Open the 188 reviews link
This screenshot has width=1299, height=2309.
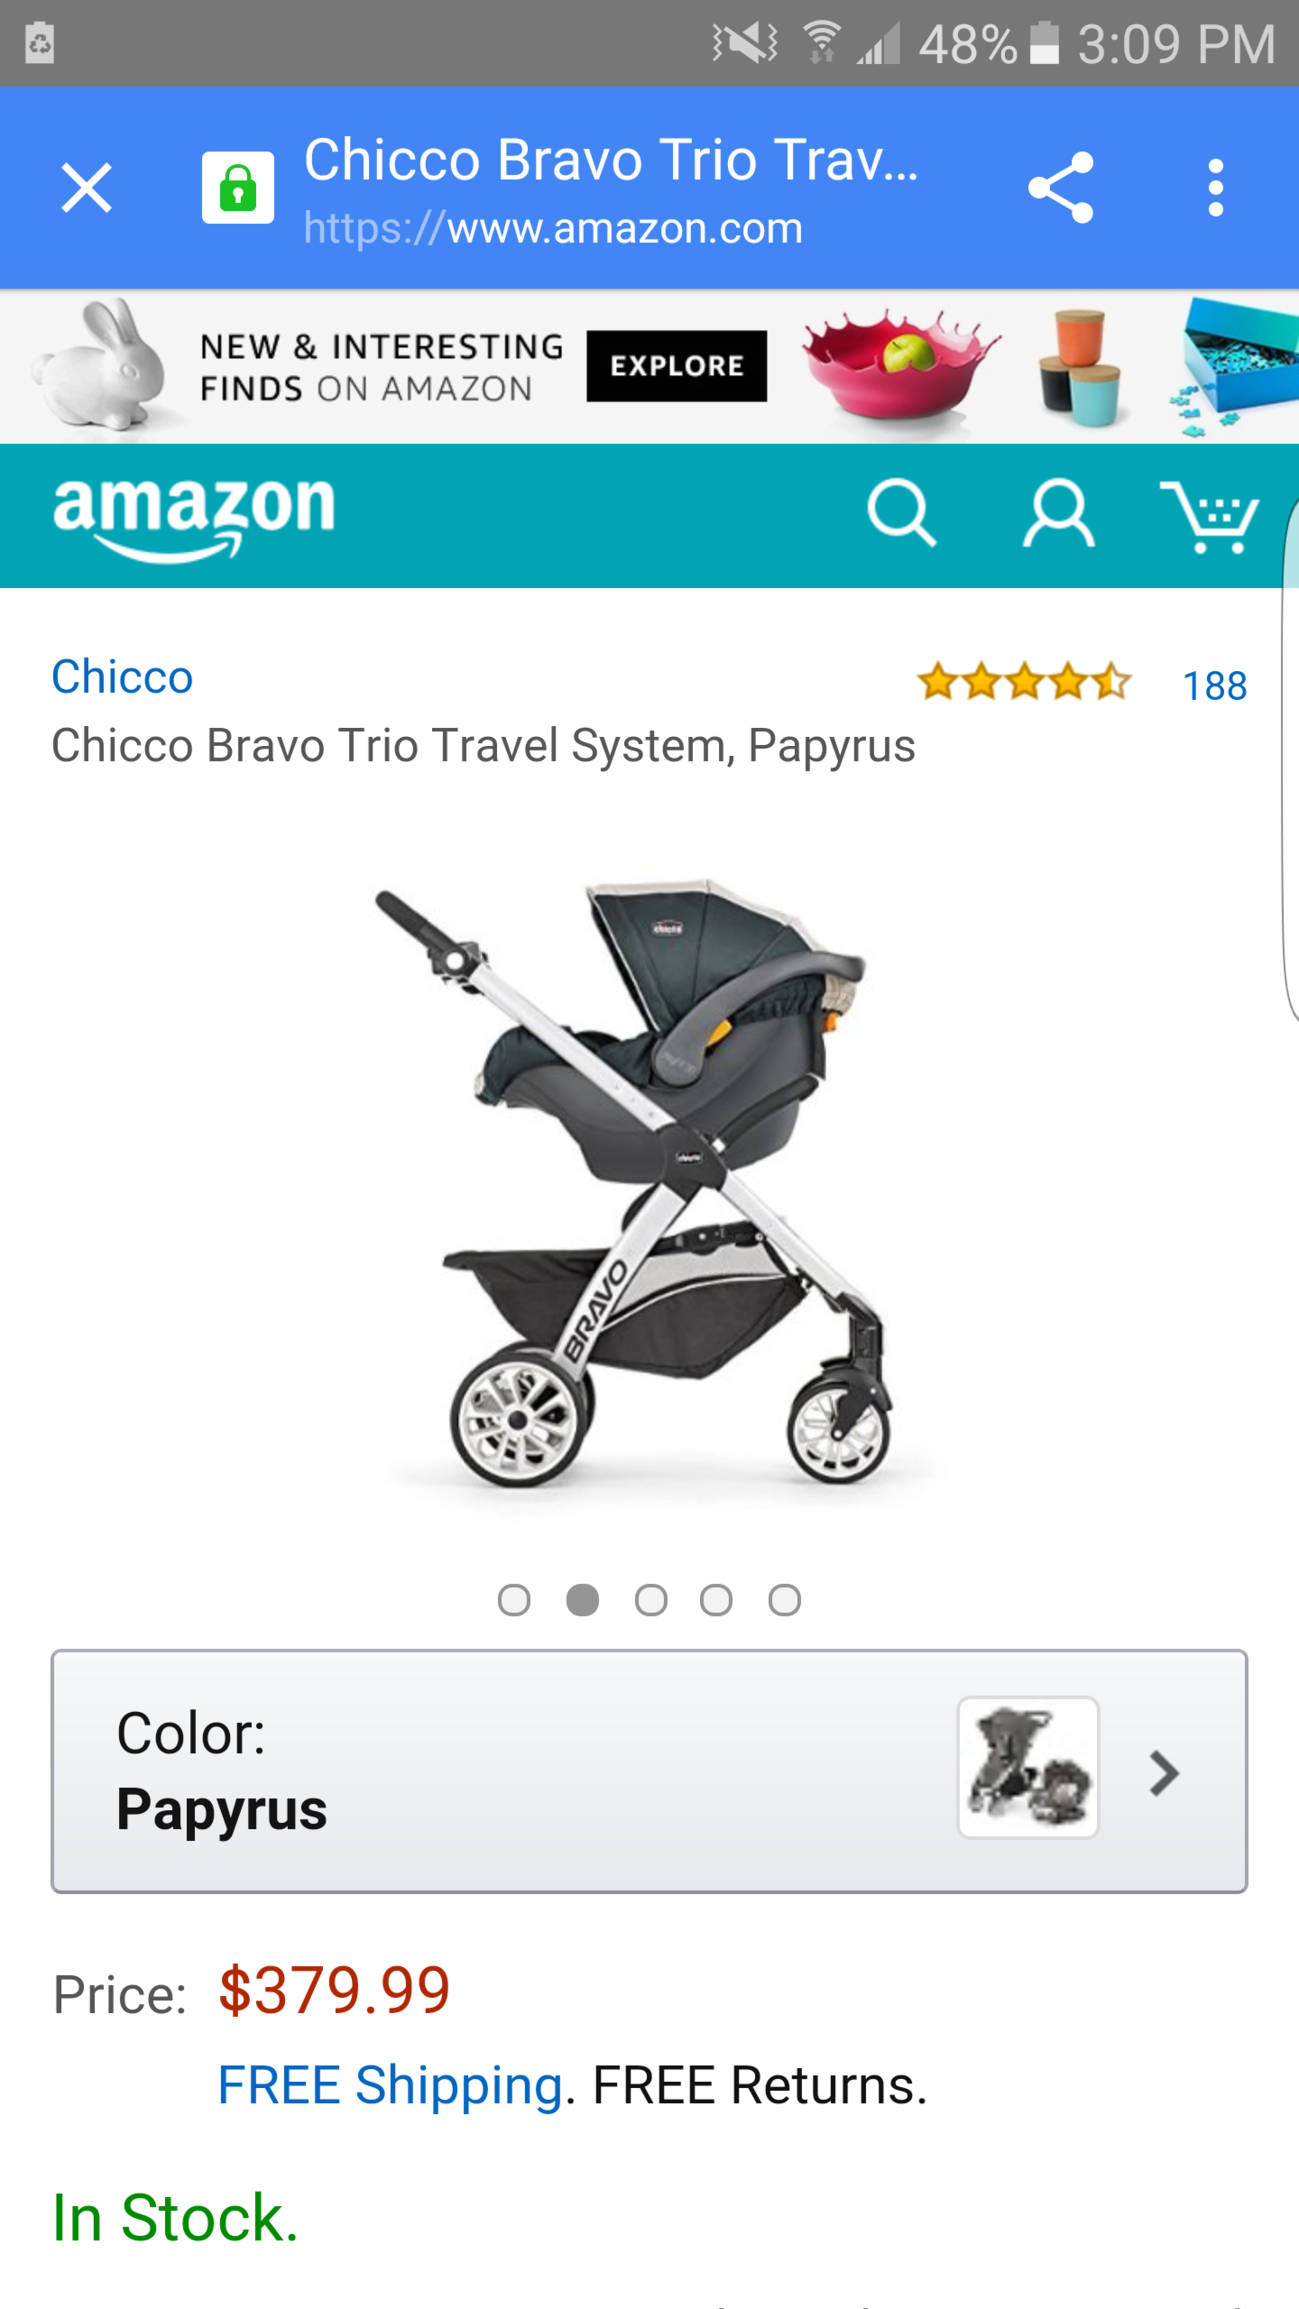coord(1214,686)
